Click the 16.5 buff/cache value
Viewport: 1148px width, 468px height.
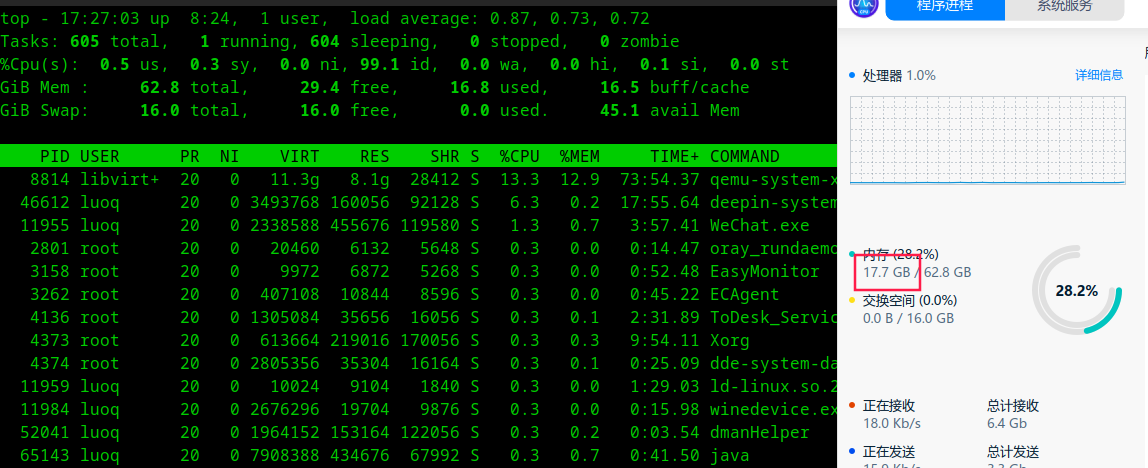point(675,88)
